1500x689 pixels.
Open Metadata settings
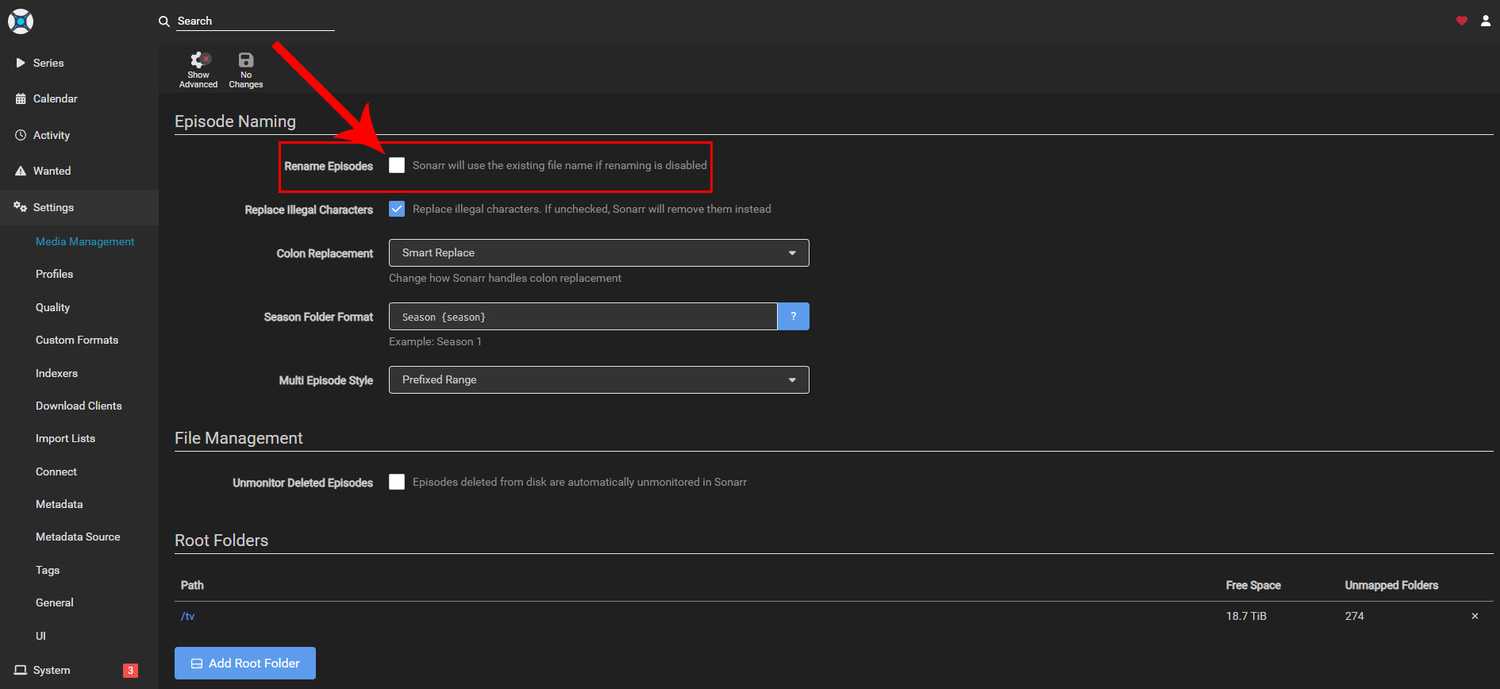[x=59, y=504]
